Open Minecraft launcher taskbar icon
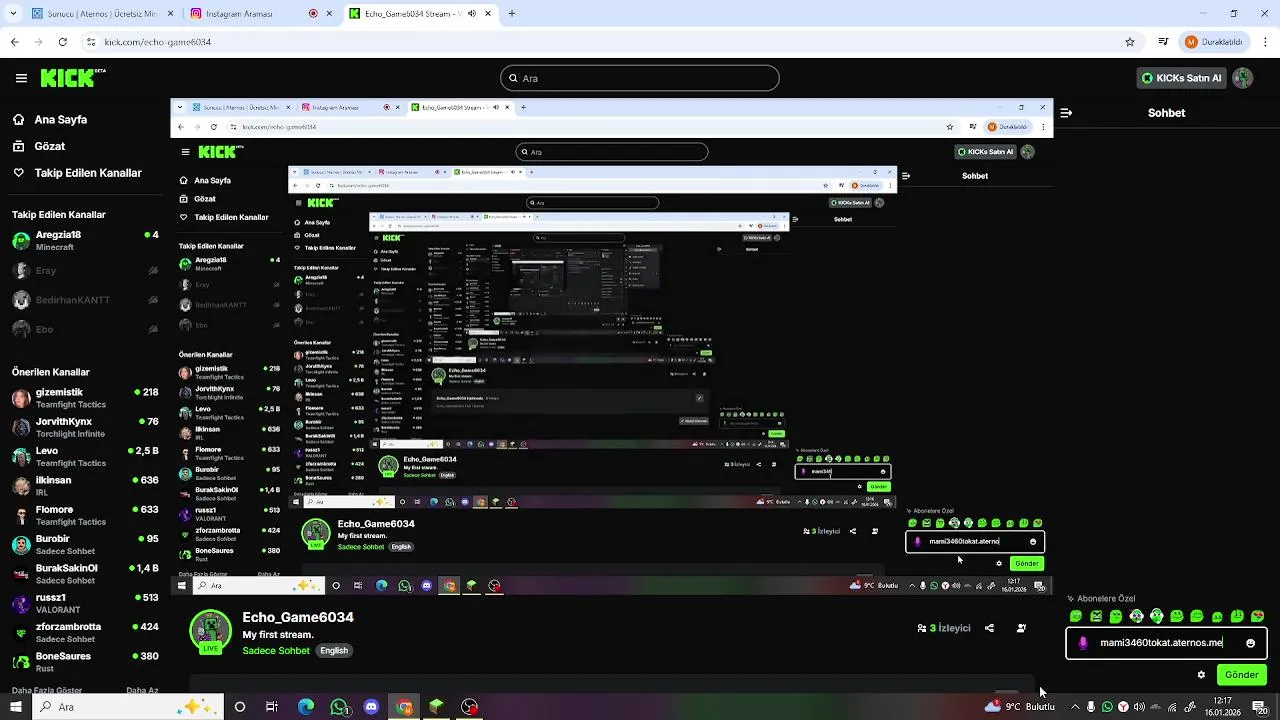 click(437, 707)
